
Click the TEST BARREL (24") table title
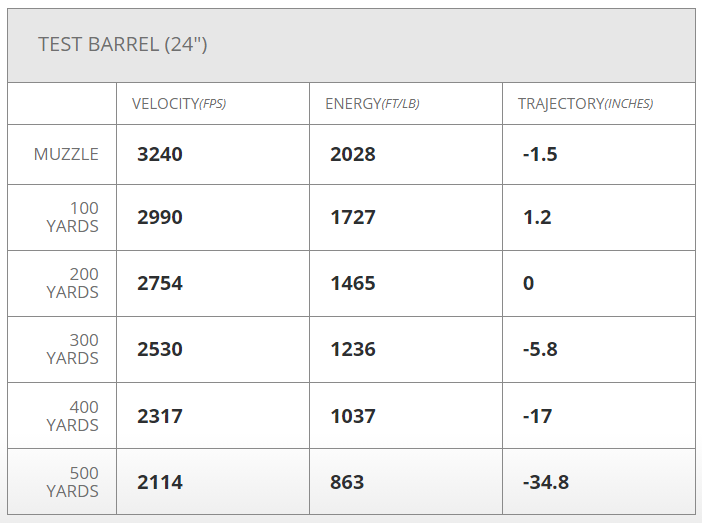[123, 45]
